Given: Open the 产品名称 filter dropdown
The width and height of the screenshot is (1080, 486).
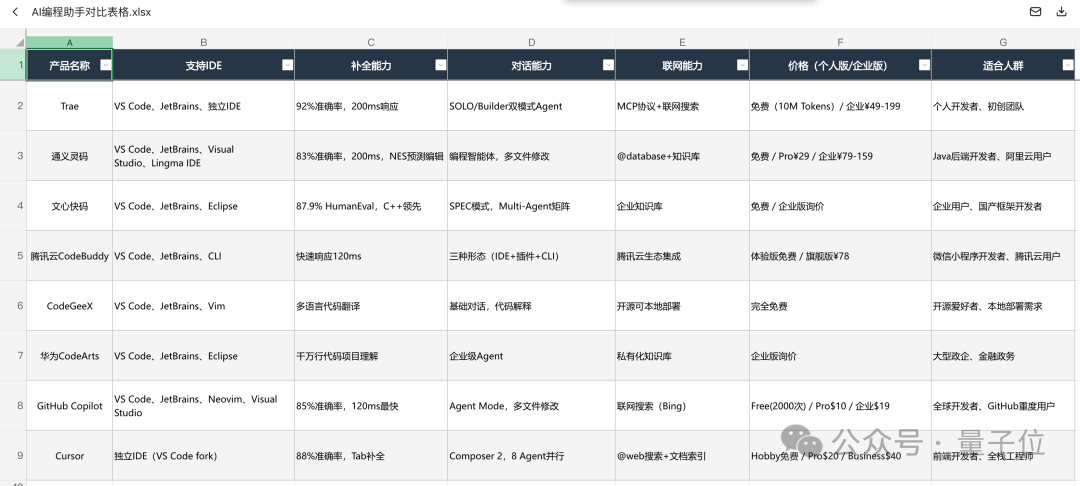Looking at the screenshot, I should pos(105,65).
